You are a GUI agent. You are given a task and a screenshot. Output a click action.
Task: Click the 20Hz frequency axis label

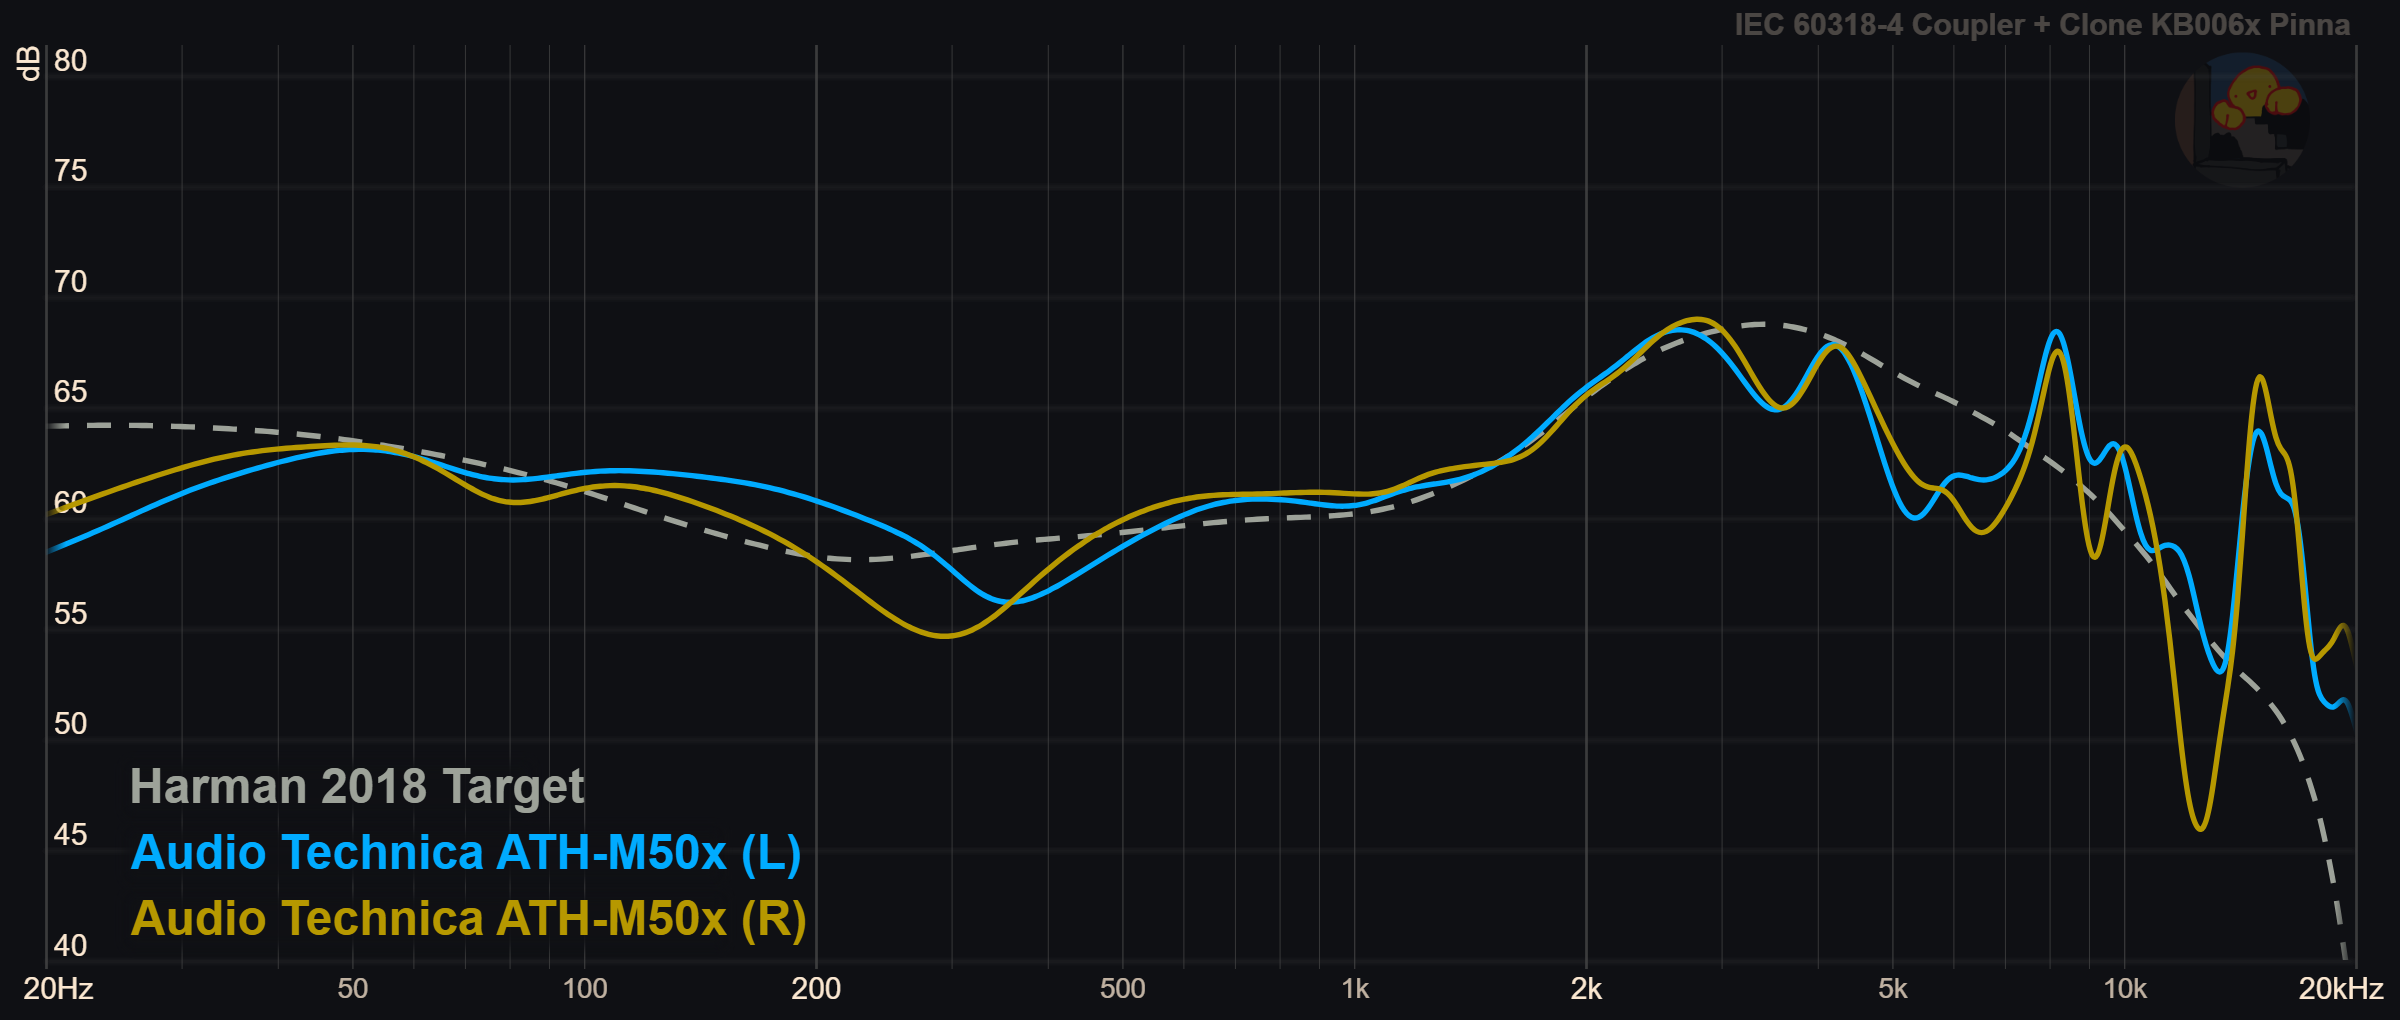click(x=58, y=989)
